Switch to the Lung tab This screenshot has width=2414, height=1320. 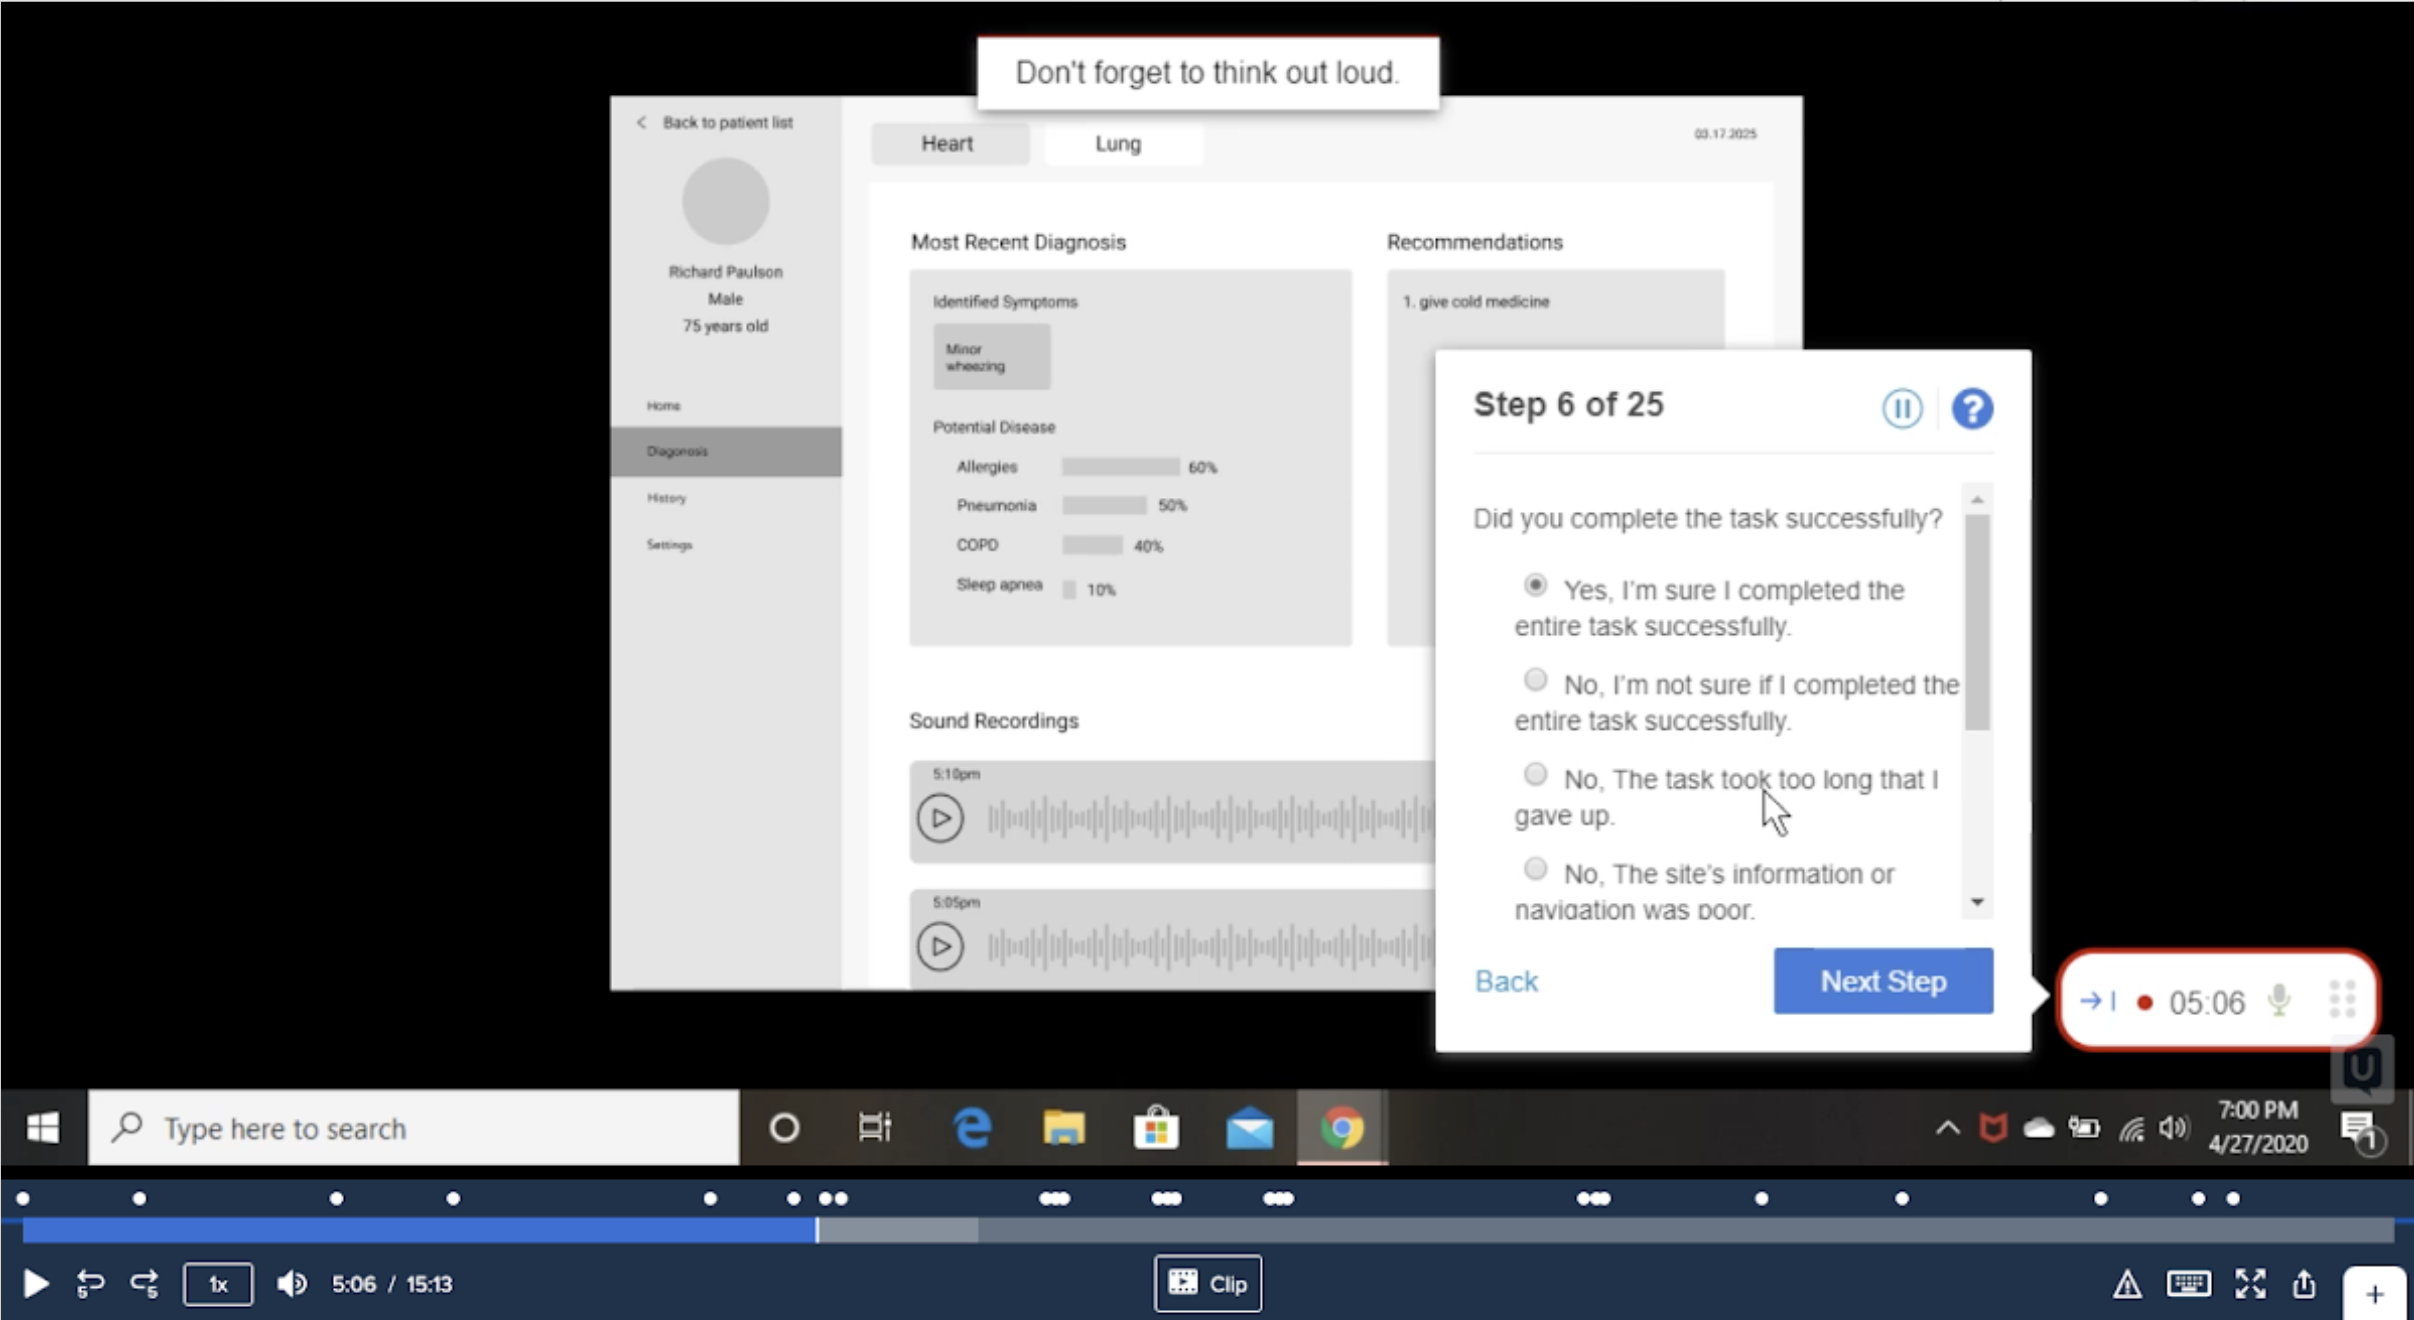[x=1118, y=144]
